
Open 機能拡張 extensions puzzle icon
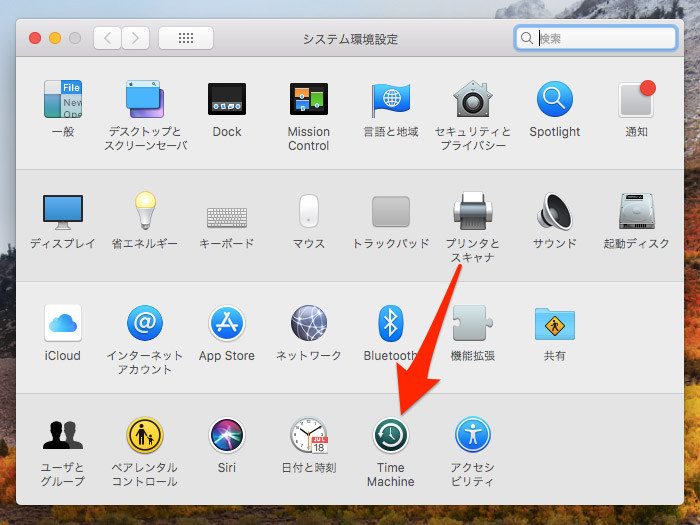[473, 323]
